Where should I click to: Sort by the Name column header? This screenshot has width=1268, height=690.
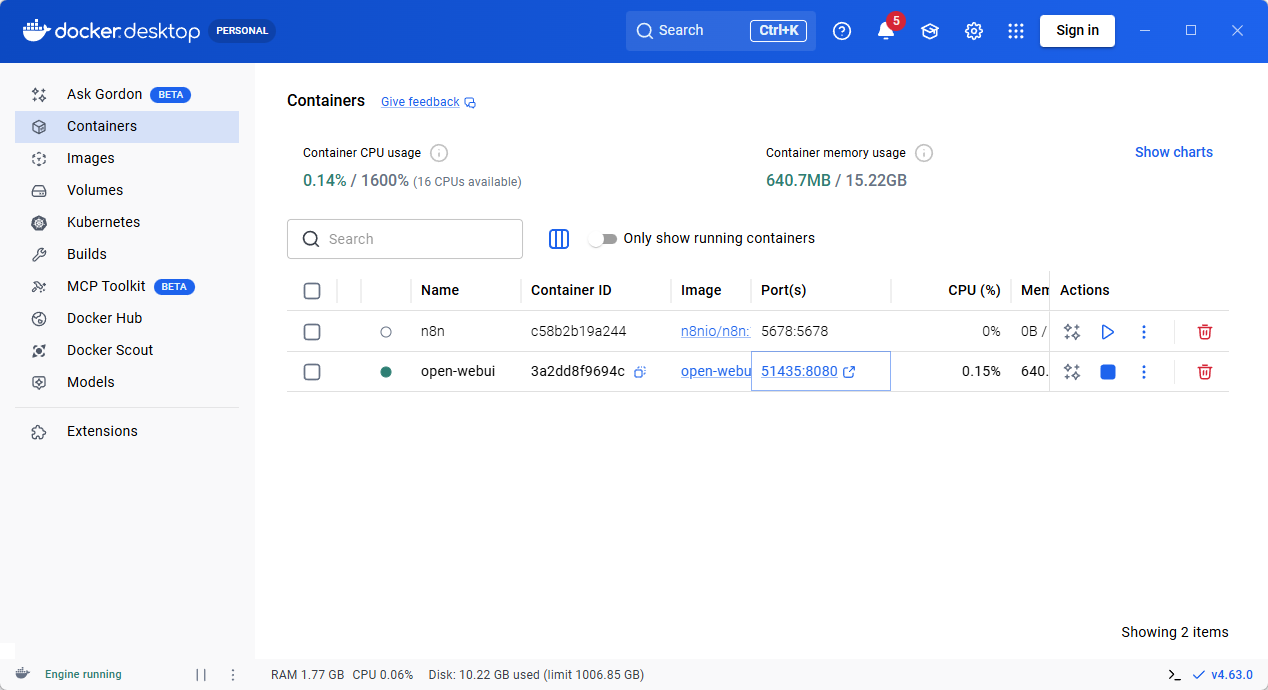click(440, 291)
